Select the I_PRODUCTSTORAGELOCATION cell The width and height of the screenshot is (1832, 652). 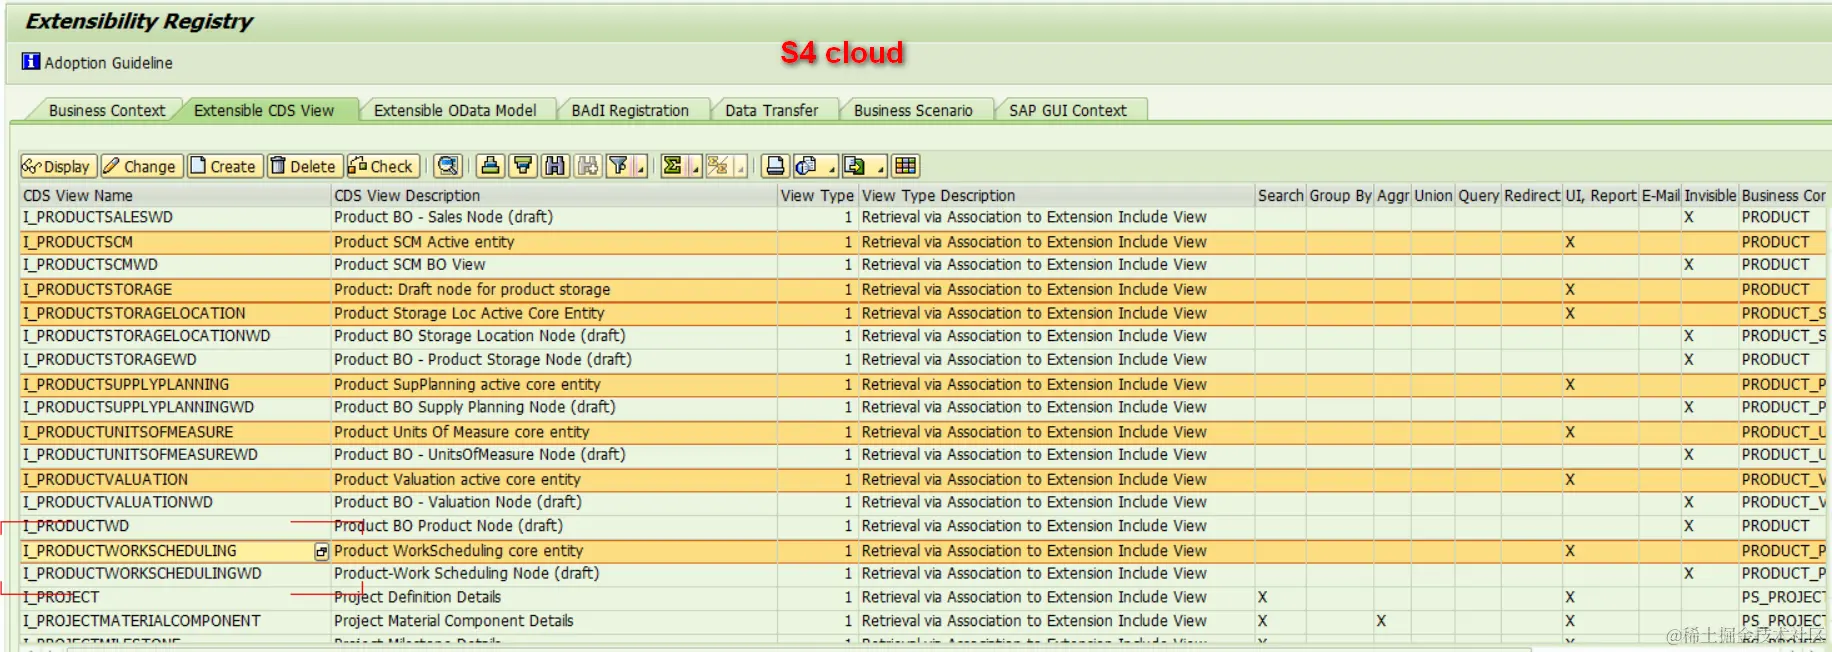click(176, 313)
